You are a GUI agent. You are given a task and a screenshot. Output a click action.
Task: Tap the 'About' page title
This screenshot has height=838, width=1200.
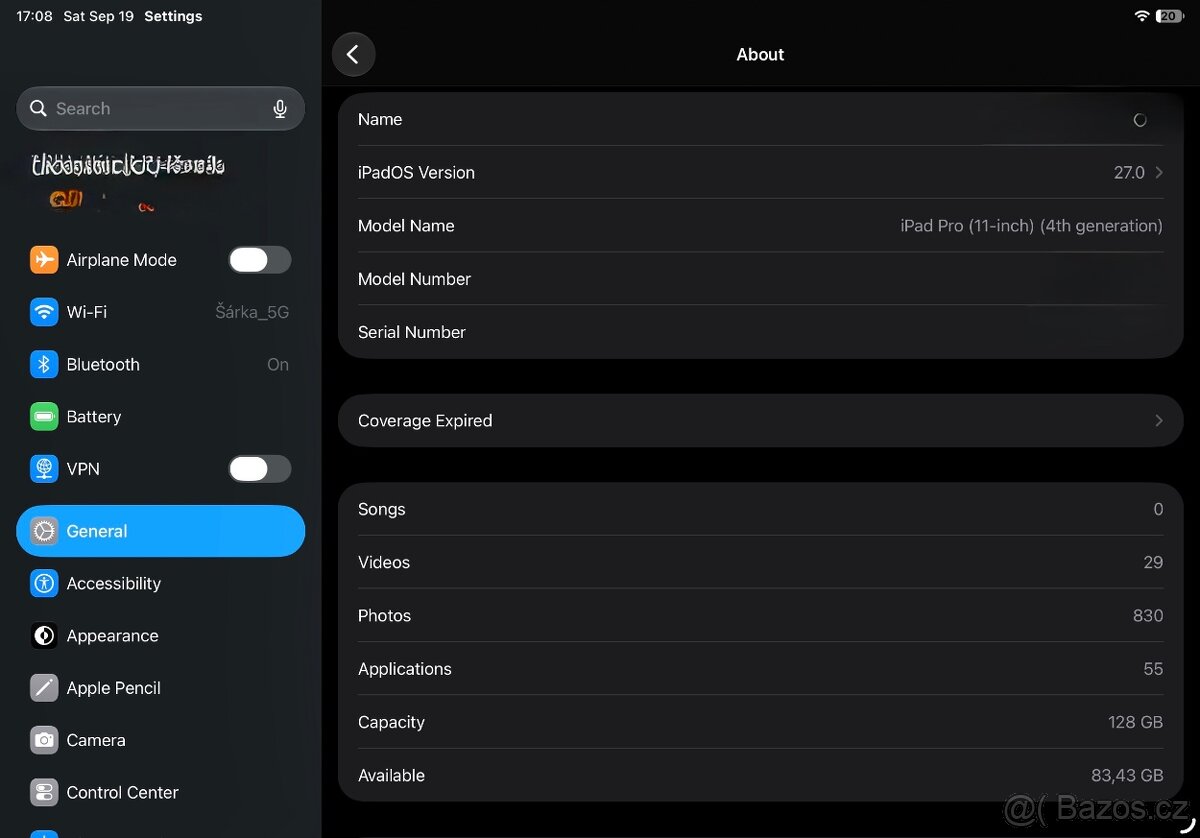click(x=760, y=55)
